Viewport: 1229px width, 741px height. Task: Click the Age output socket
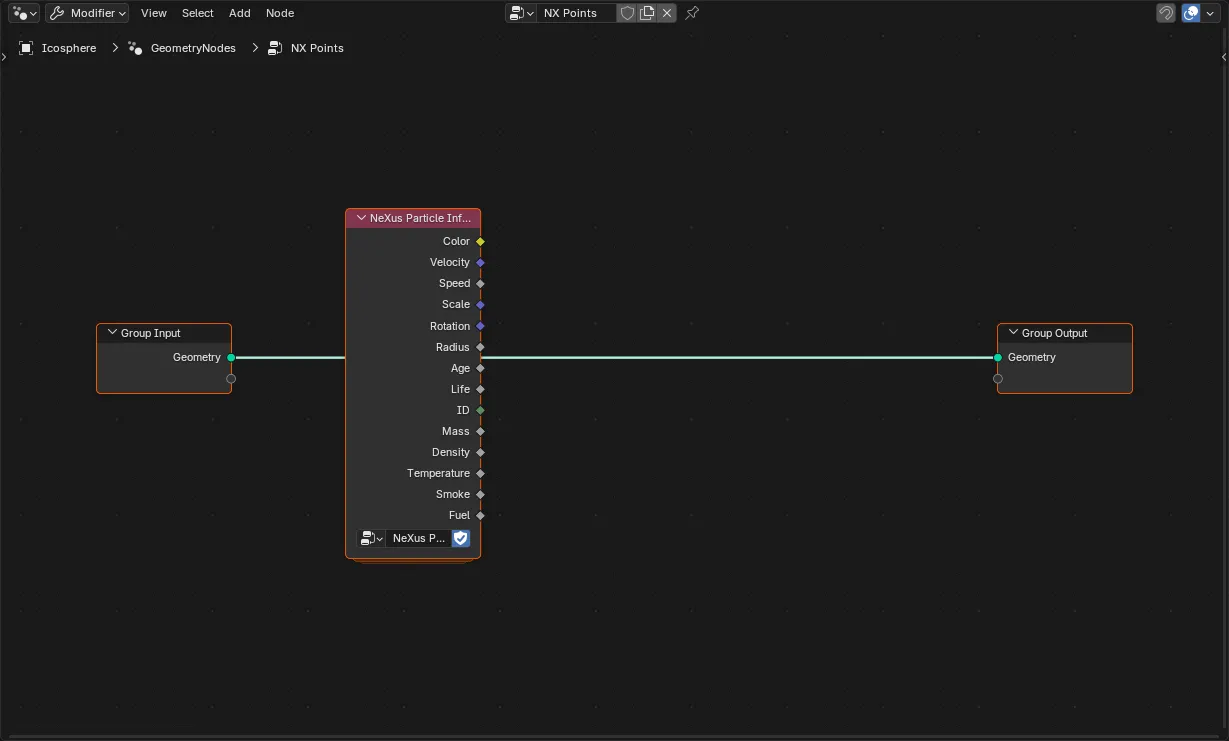coord(480,368)
